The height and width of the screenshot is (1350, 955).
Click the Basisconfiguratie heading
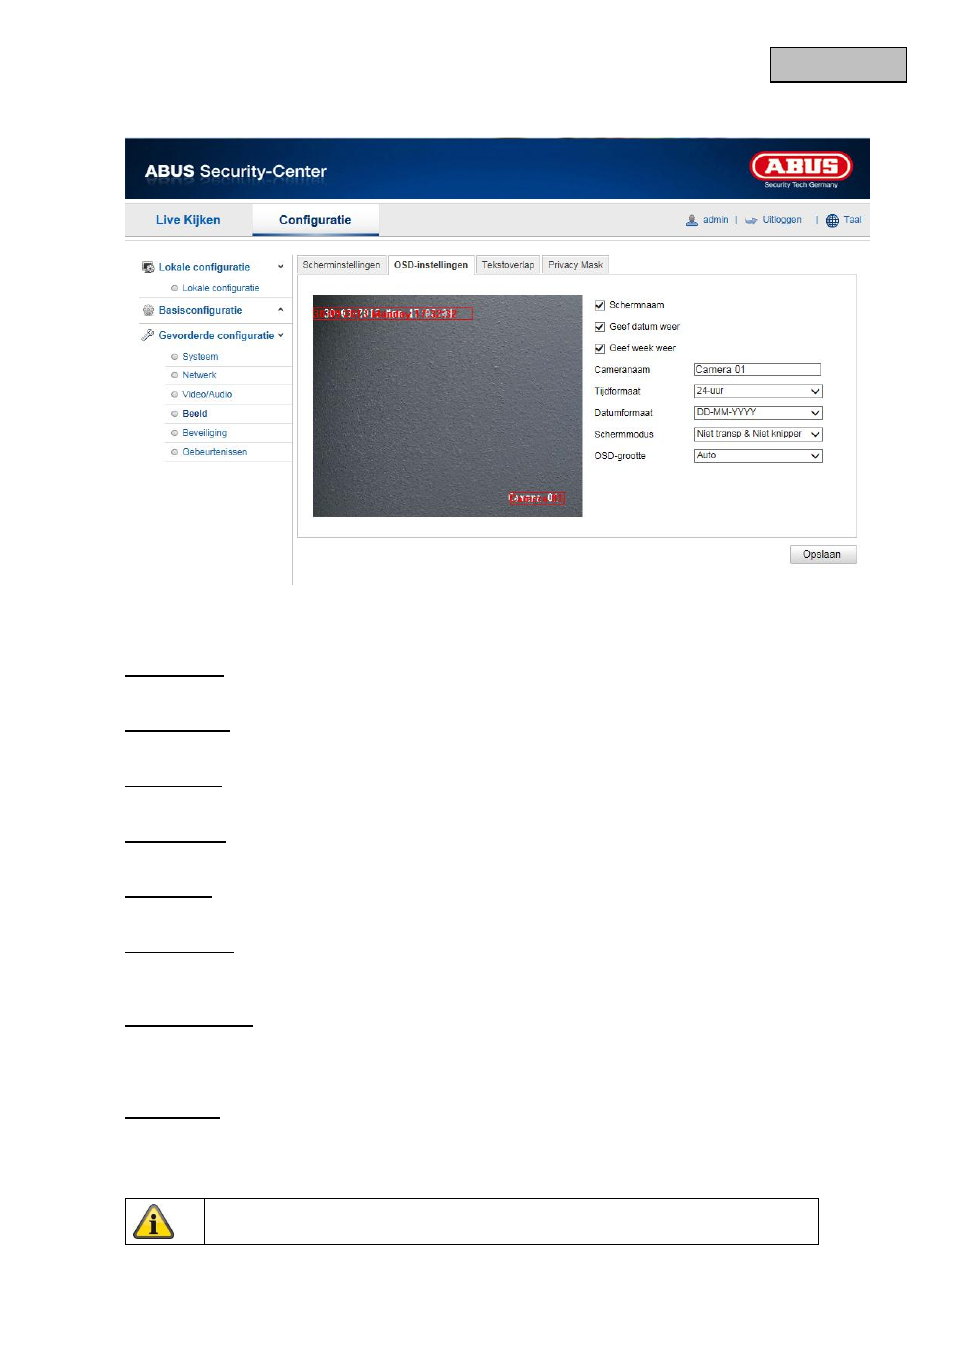tap(200, 310)
